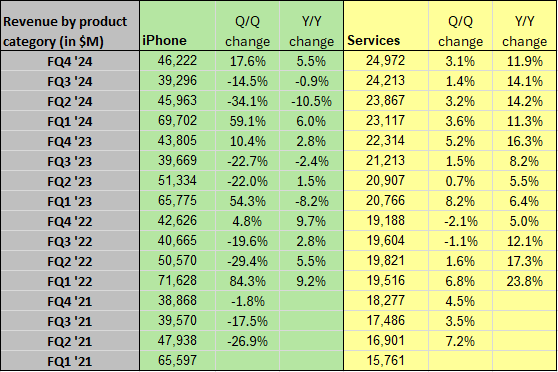558x372 pixels.
Task: Select the Services value 15,761
Action: [386, 361]
